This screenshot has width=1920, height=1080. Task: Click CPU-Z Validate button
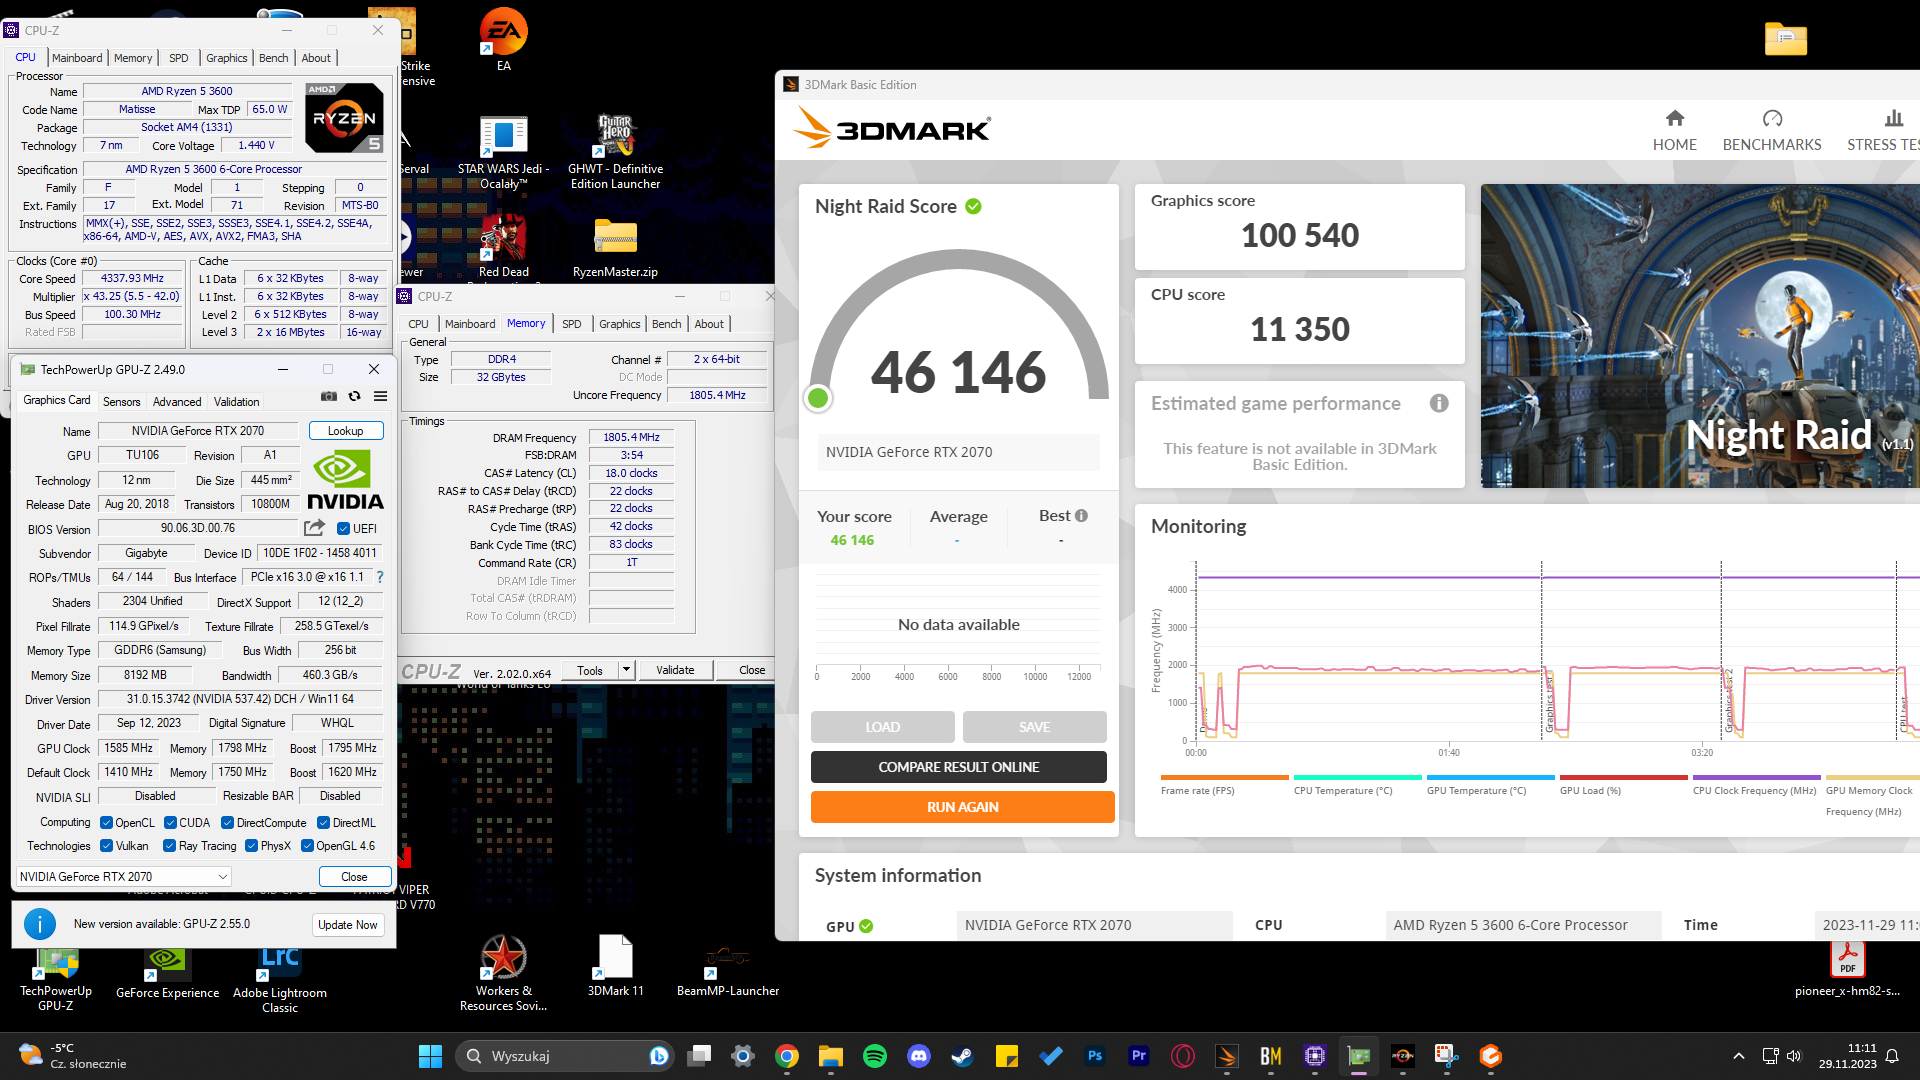point(675,670)
